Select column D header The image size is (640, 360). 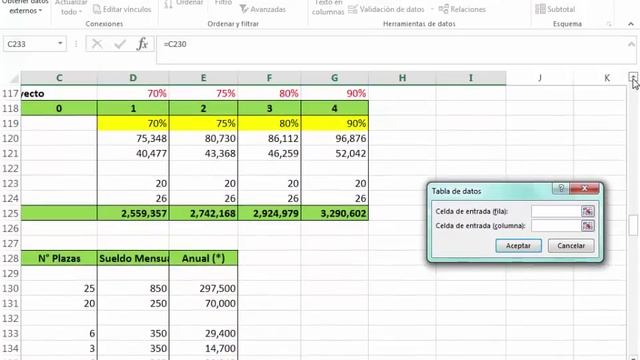coord(133,78)
